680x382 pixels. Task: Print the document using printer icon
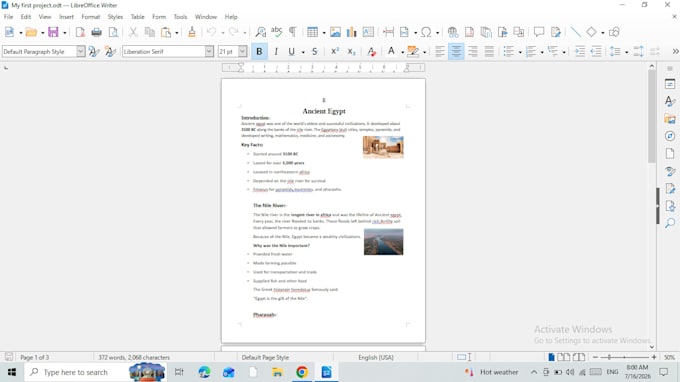[x=96, y=32]
